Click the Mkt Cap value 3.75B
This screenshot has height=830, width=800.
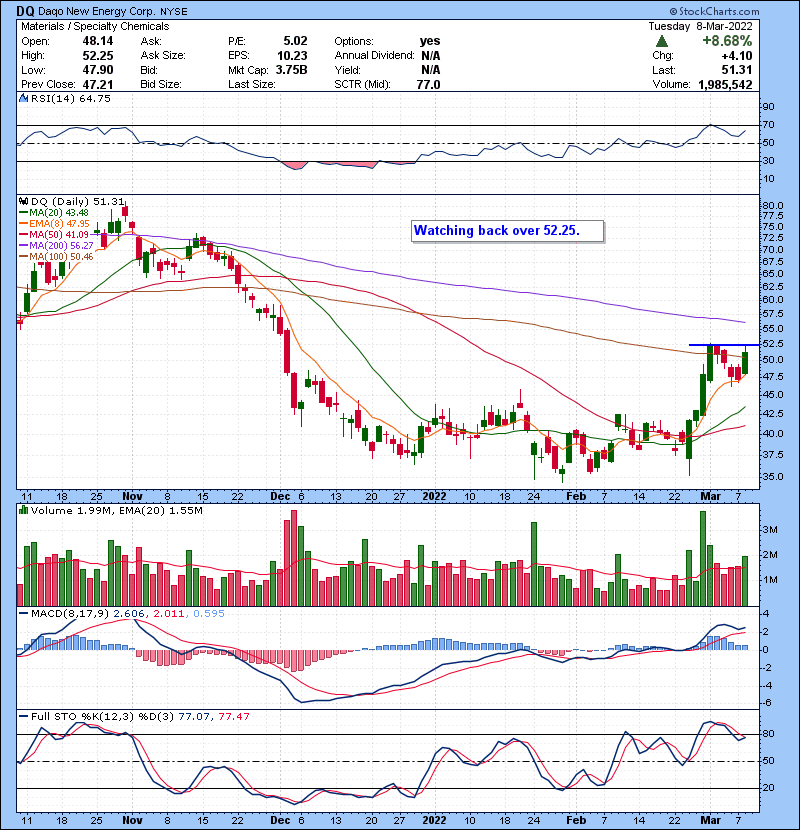tap(291, 70)
